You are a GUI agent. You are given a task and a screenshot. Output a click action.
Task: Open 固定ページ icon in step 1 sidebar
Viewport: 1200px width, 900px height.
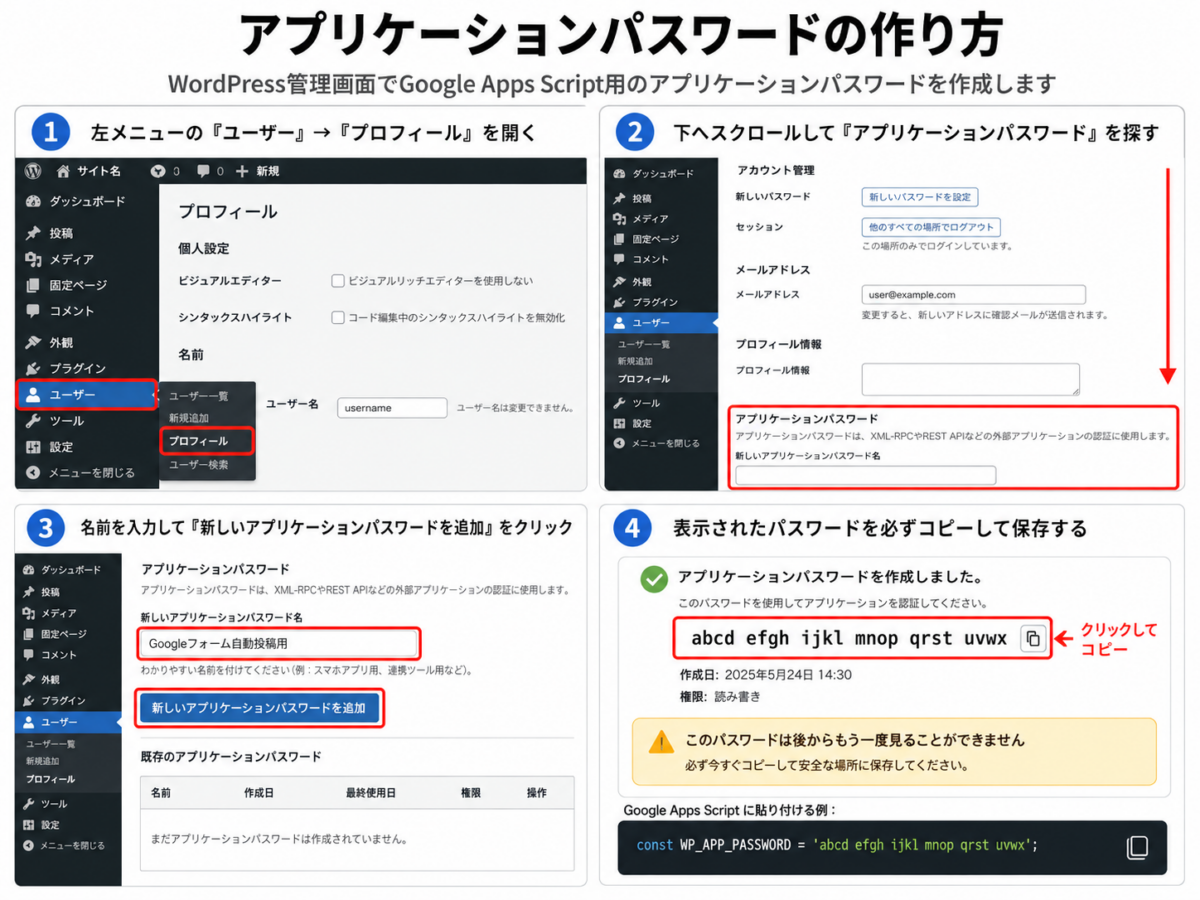(x=33, y=285)
